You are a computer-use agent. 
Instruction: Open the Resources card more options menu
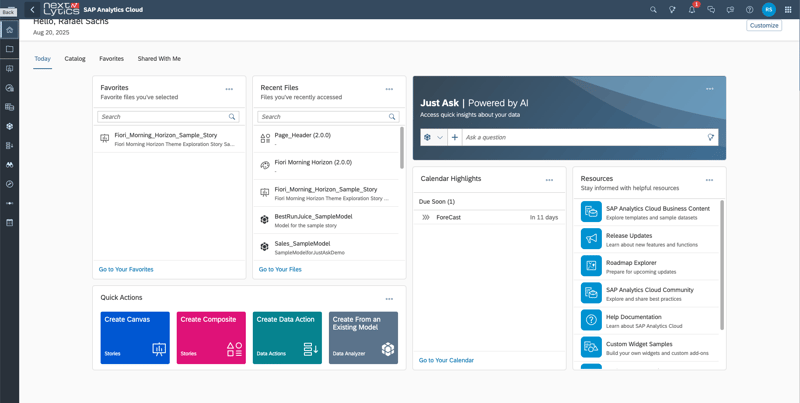click(709, 180)
